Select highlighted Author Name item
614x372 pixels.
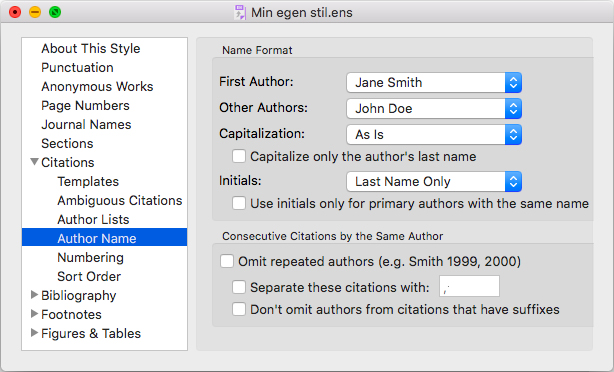105,238
